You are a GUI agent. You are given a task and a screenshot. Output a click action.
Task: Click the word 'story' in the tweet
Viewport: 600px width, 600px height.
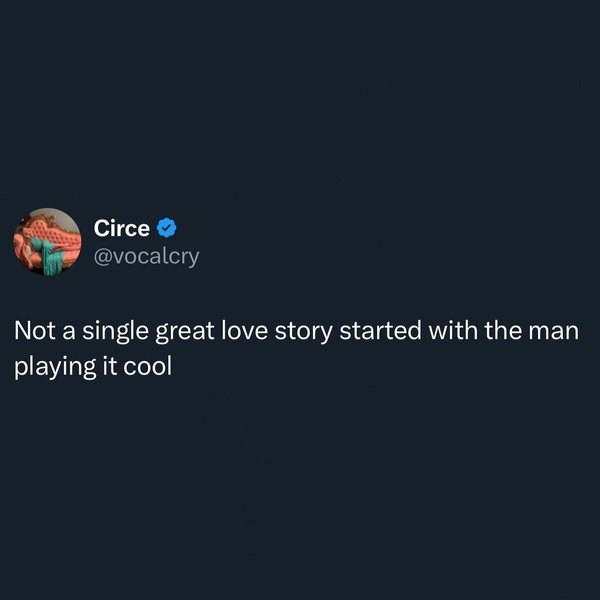[303, 332]
